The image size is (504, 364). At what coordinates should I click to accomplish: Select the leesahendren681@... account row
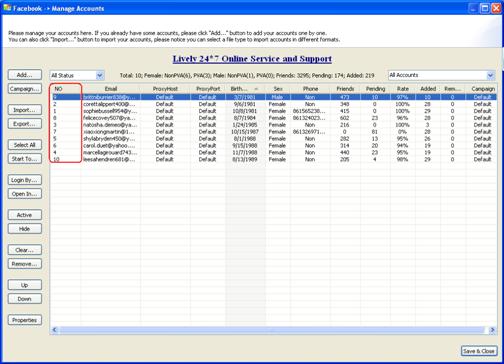(x=273, y=159)
